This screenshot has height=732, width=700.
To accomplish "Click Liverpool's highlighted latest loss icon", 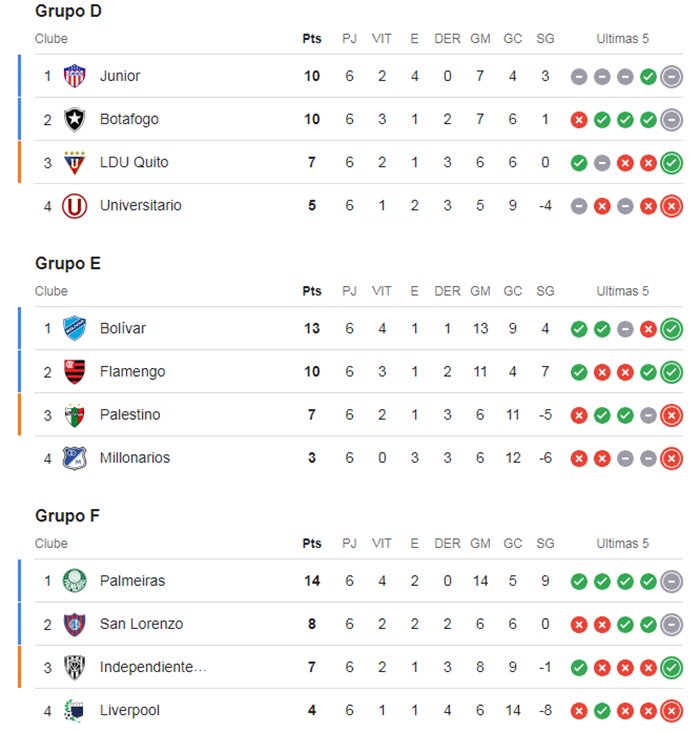I will point(672,711).
